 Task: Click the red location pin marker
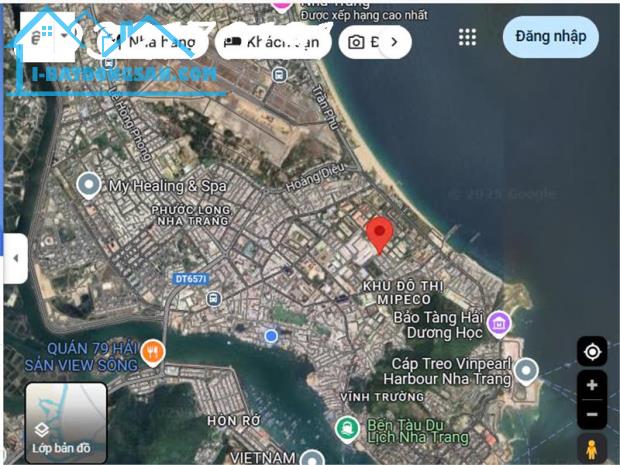point(380,235)
